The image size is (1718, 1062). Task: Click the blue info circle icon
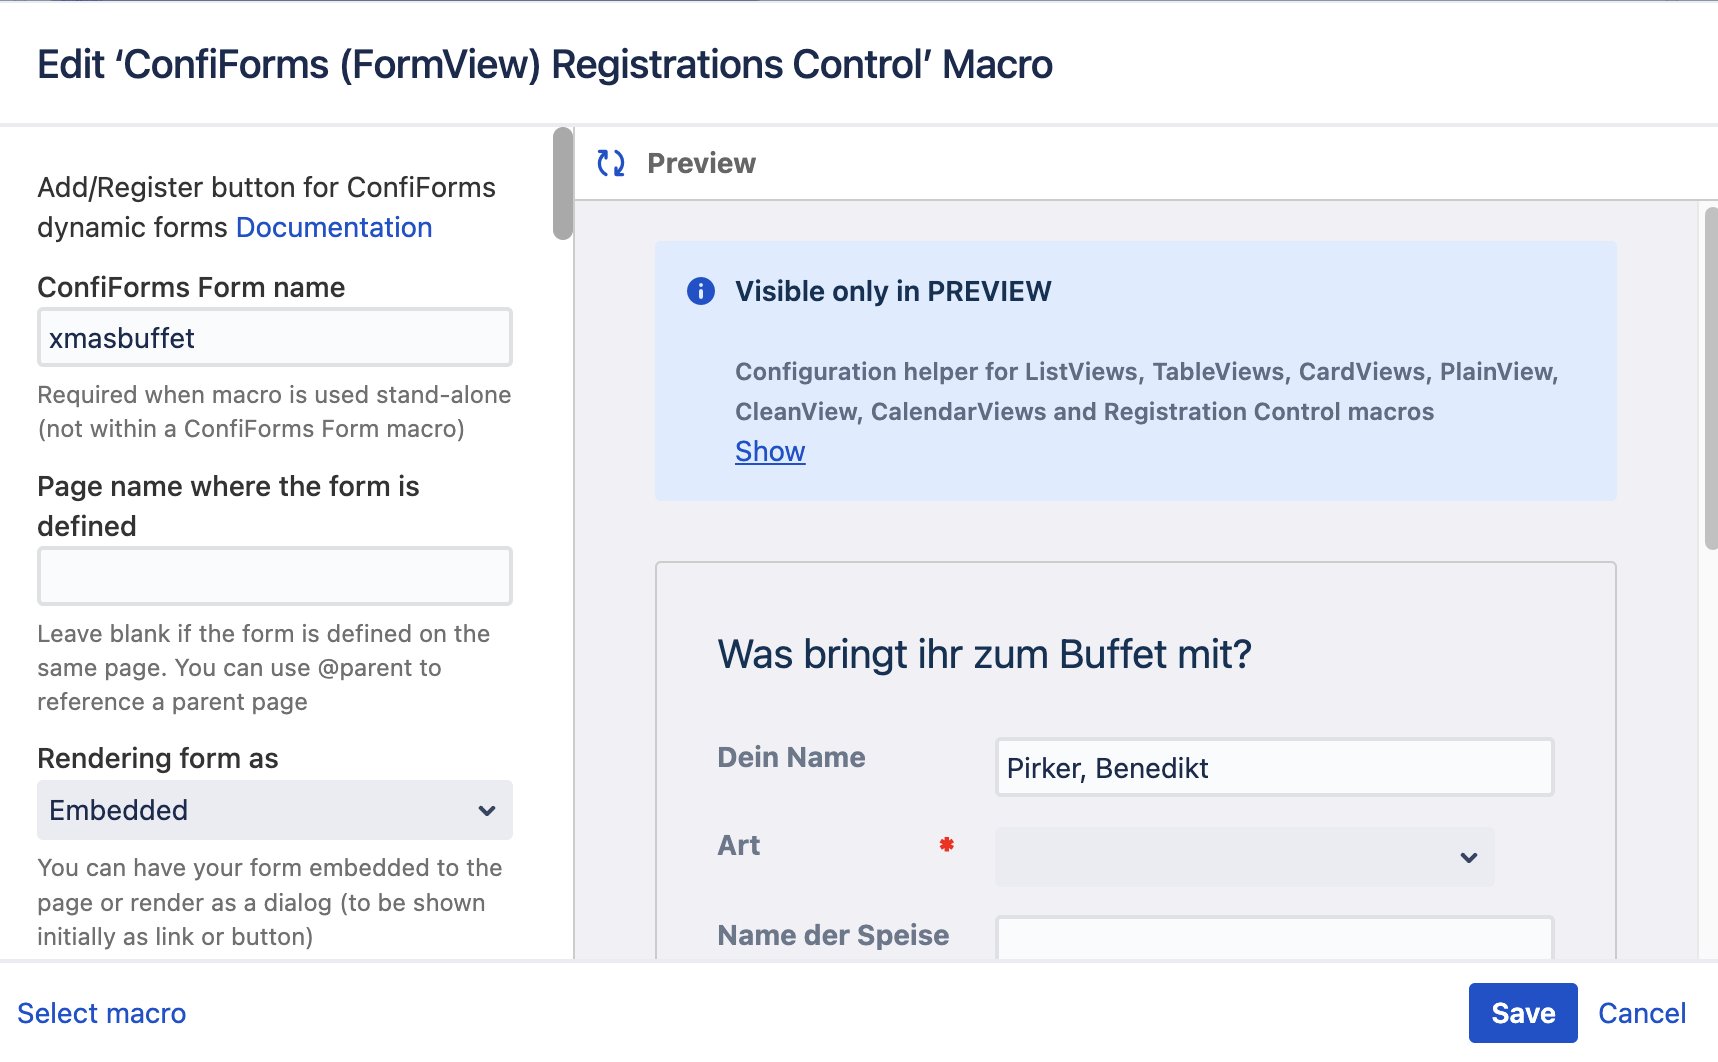point(701,291)
